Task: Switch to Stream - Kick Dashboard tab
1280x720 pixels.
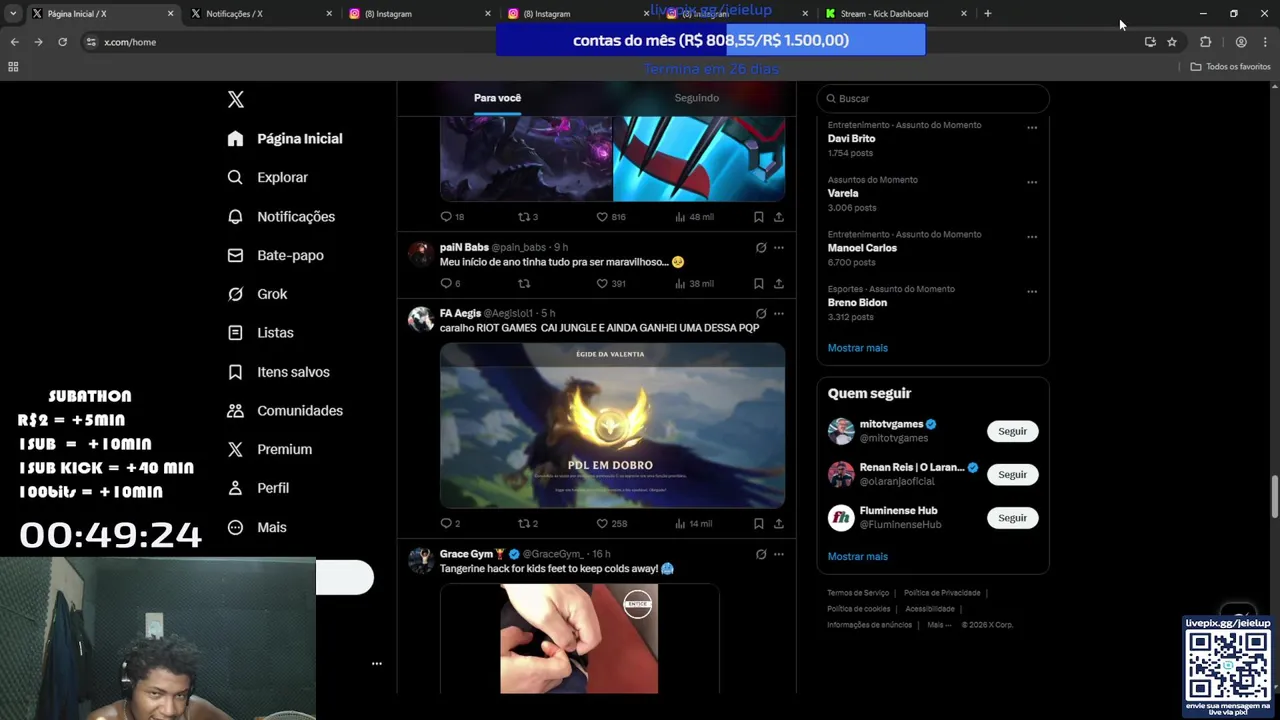Action: point(895,14)
